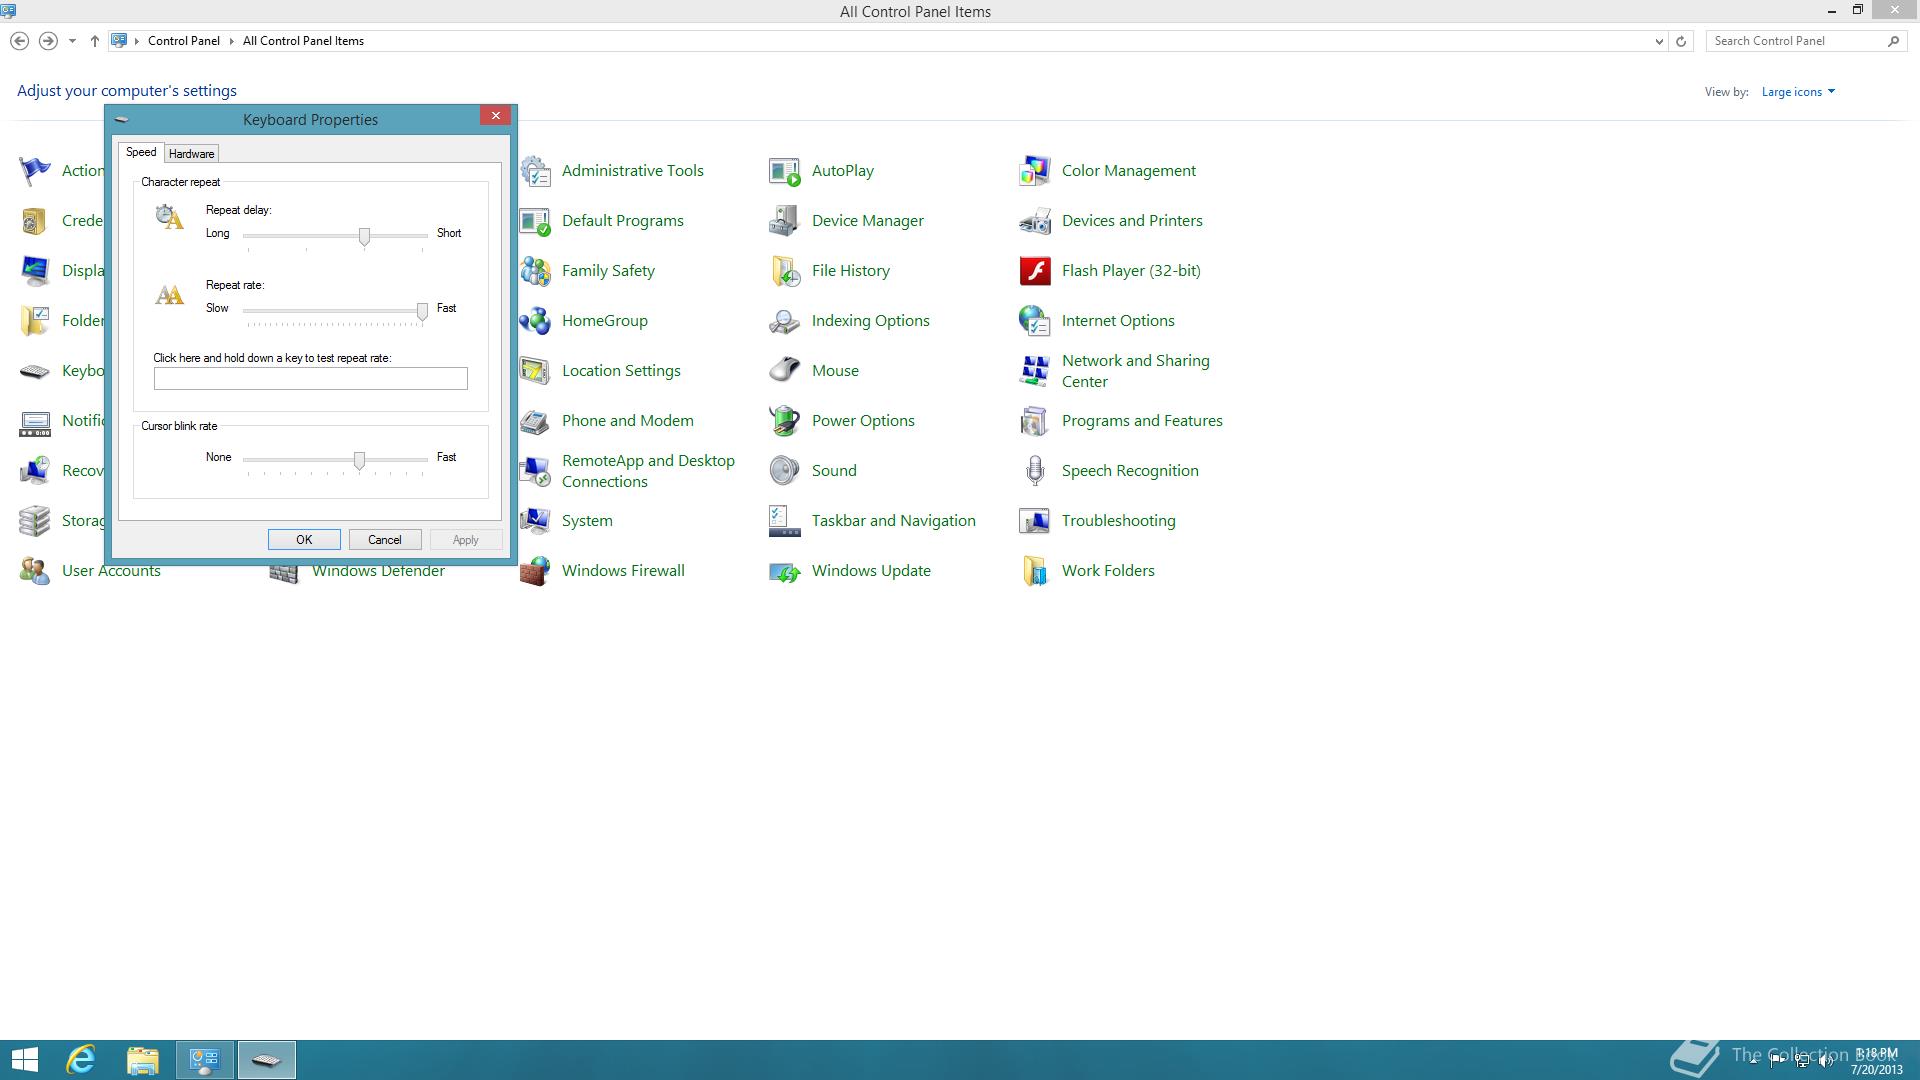
Task: Click the Repeat rate slider thumb
Action: coord(422,312)
